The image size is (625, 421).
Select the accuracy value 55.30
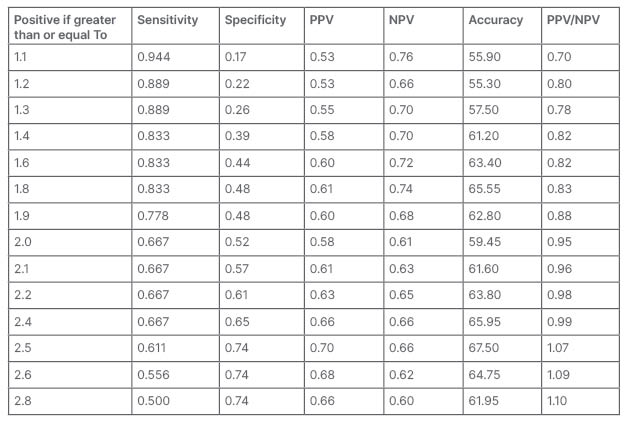(483, 84)
